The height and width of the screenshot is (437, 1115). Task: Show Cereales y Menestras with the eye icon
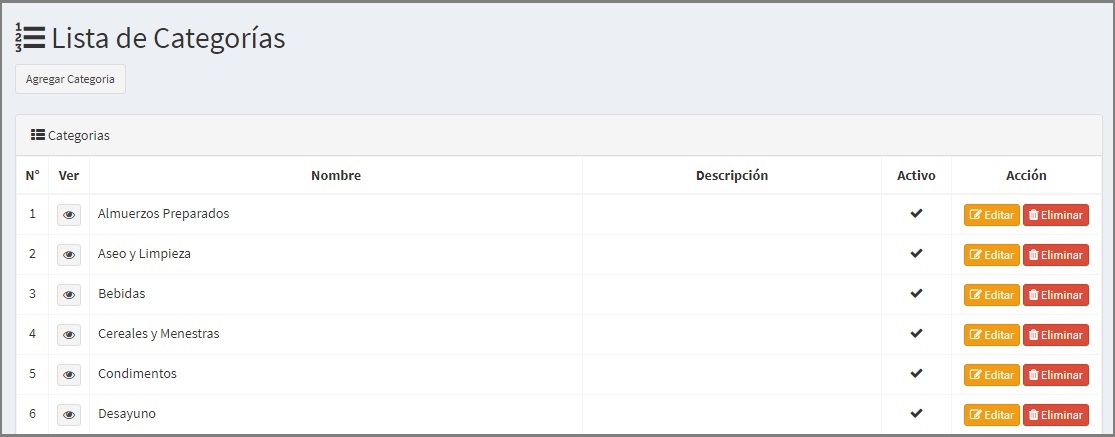point(69,335)
